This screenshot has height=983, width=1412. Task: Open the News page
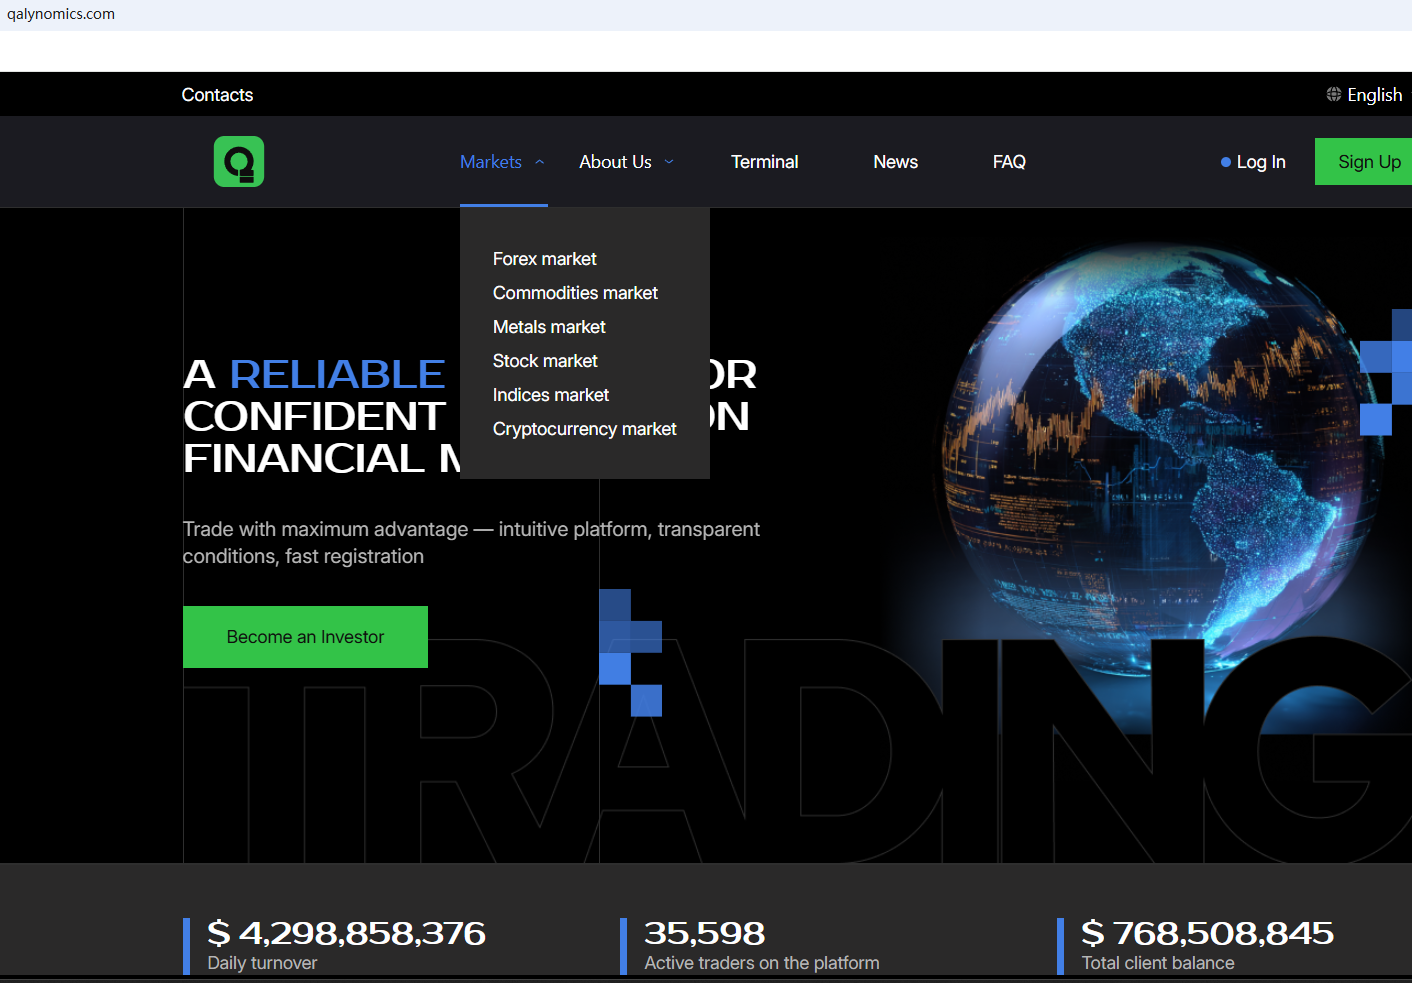[x=896, y=162]
